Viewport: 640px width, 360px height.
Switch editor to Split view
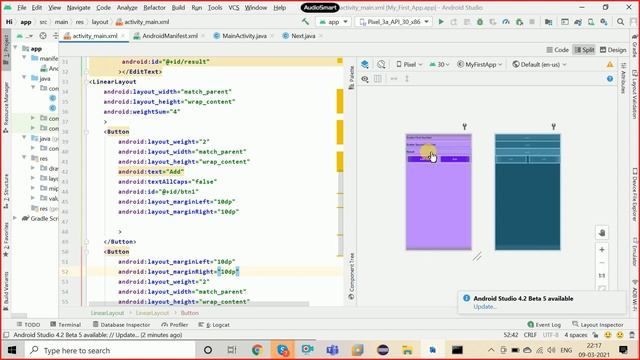pyautogui.click(x=584, y=50)
